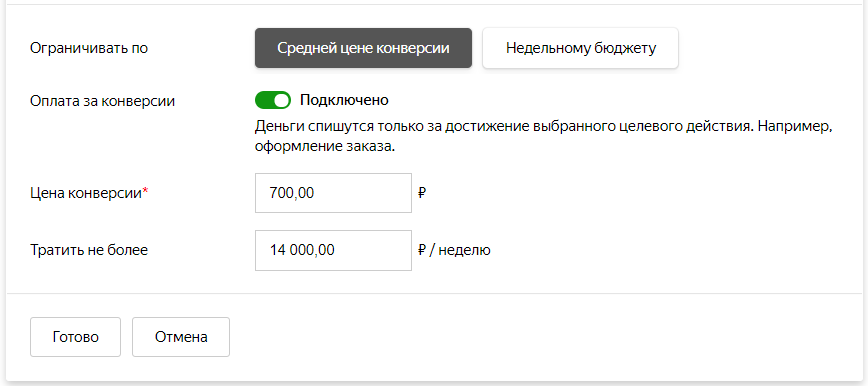Click the hint text starting 'Деньги спишутся'
The height and width of the screenshot is (386, 868).
[x=544, y=127]
